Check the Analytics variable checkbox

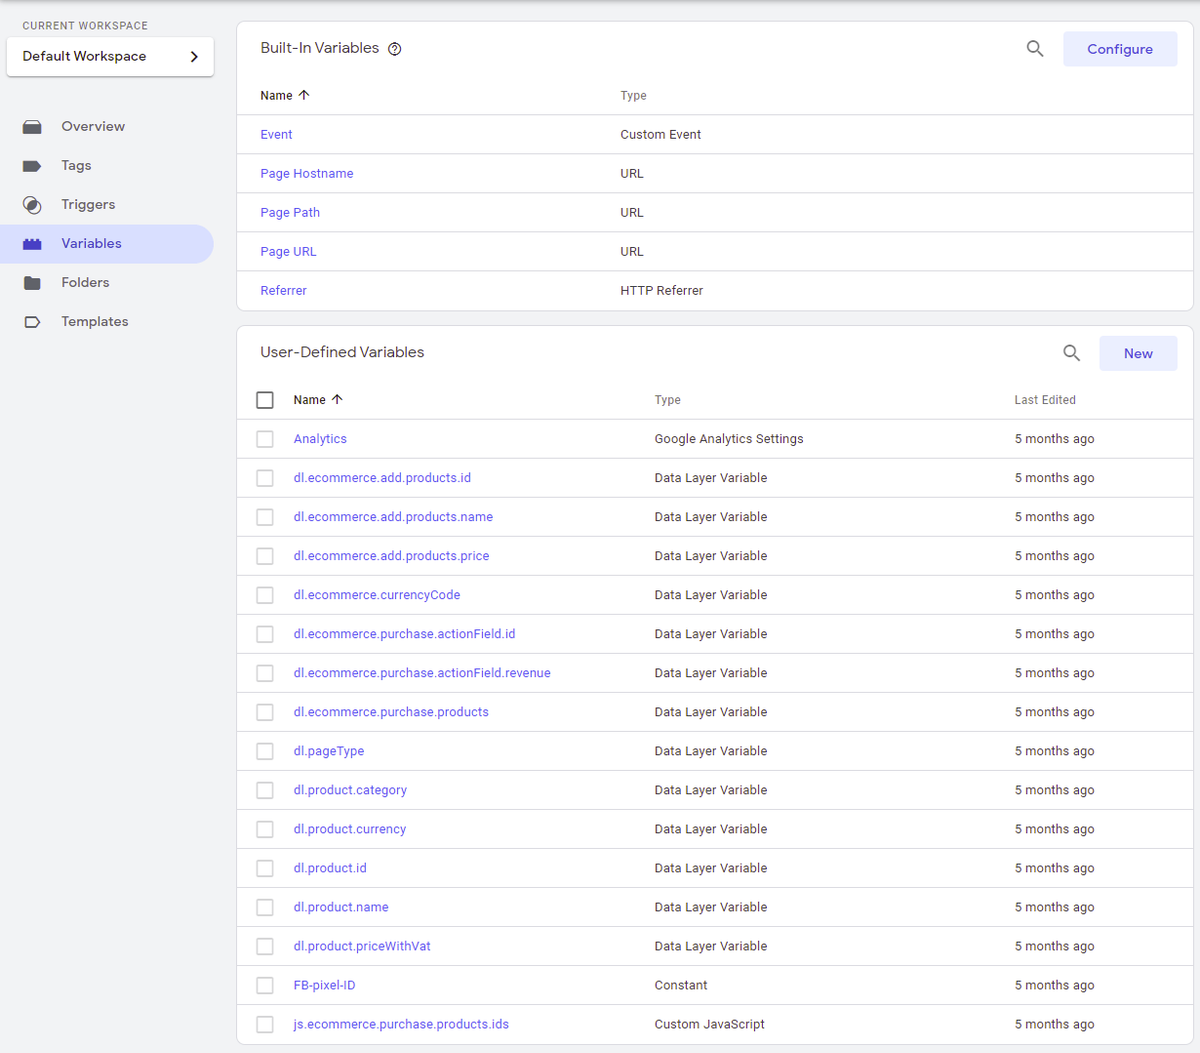[265, 439]
